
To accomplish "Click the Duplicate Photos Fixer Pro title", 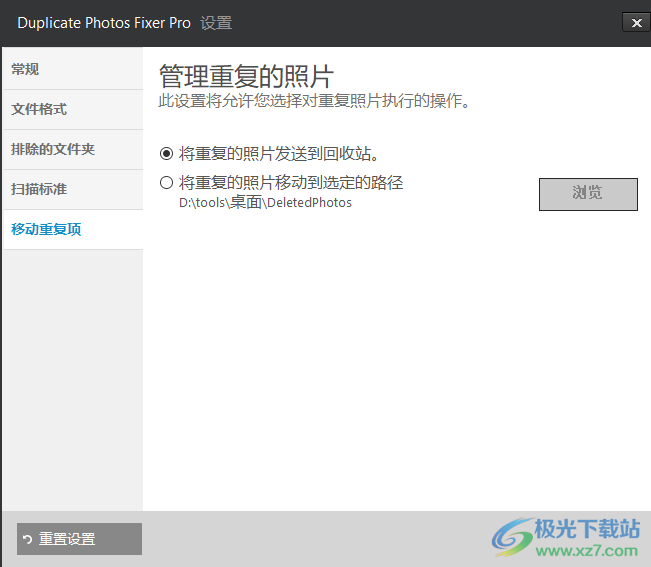I will (x=104, y=23).
